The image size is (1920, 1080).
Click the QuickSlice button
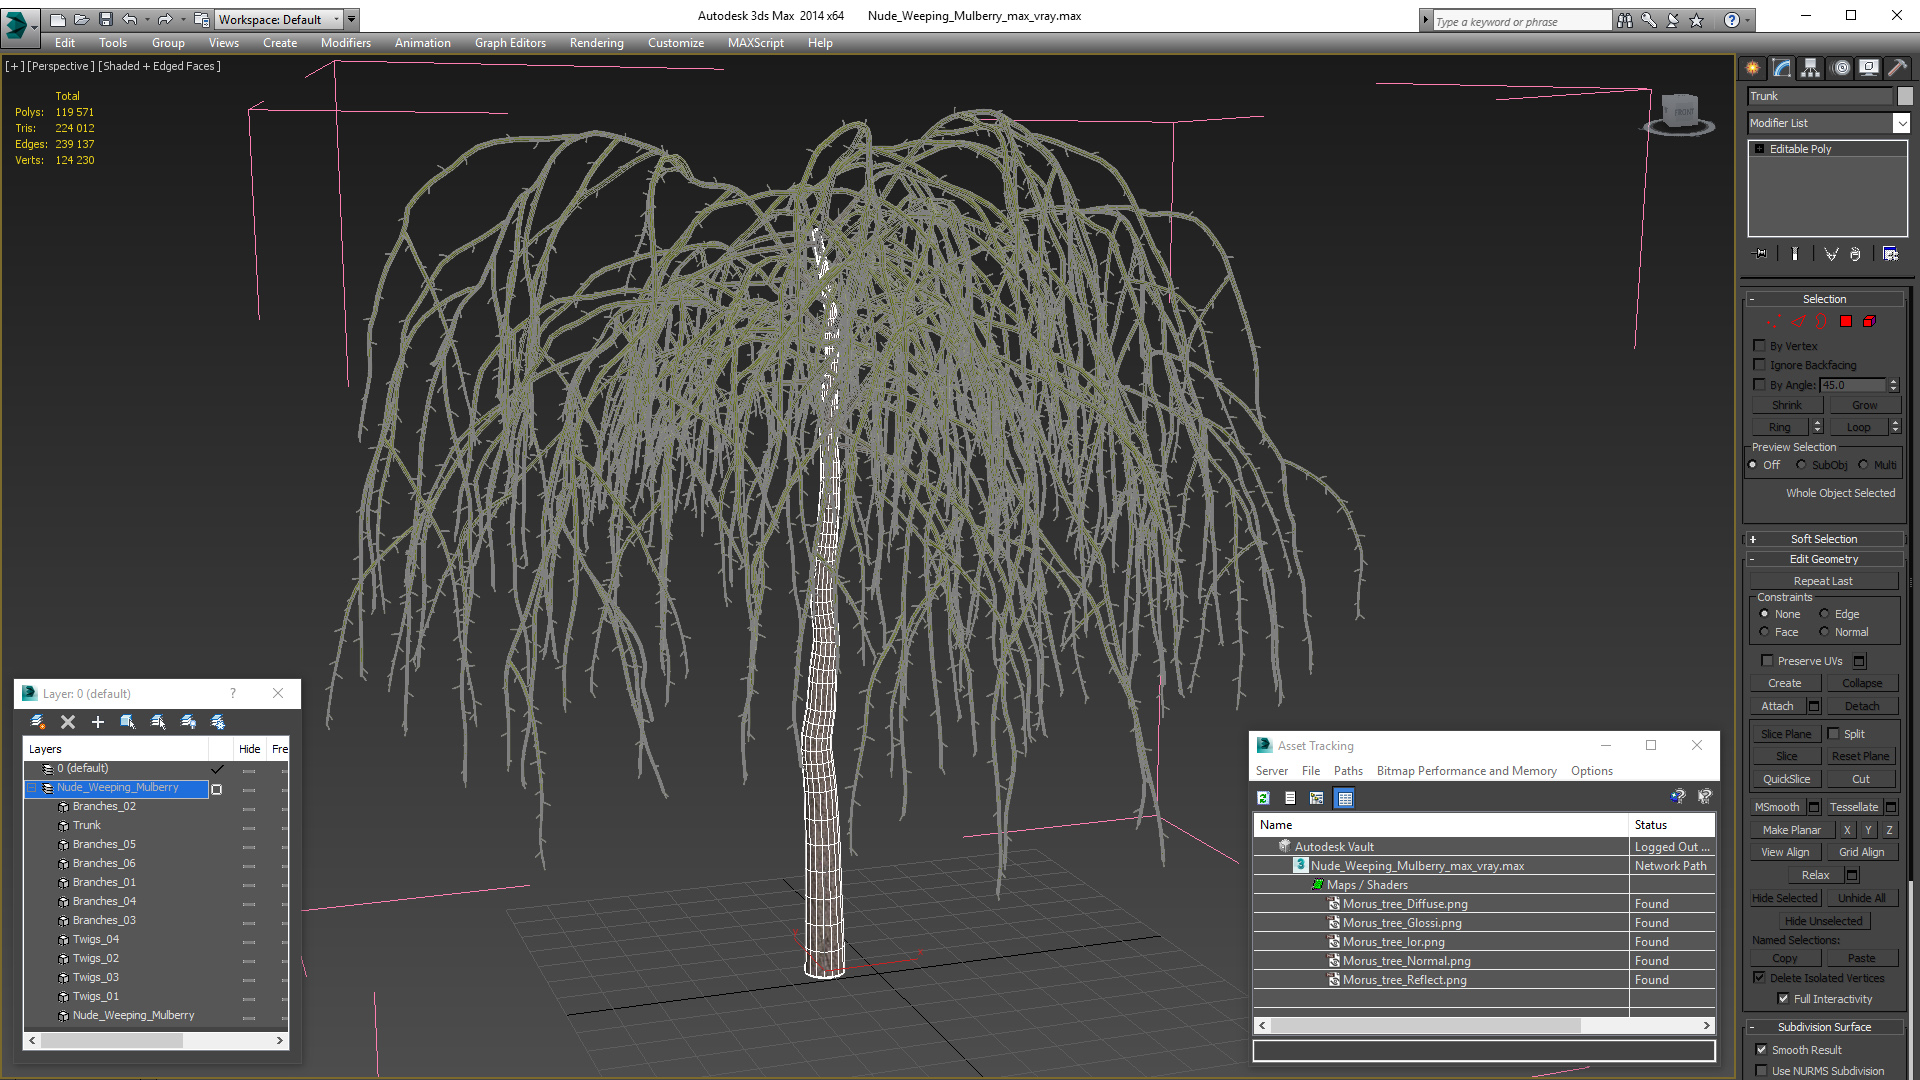(x=1786, y=779)
